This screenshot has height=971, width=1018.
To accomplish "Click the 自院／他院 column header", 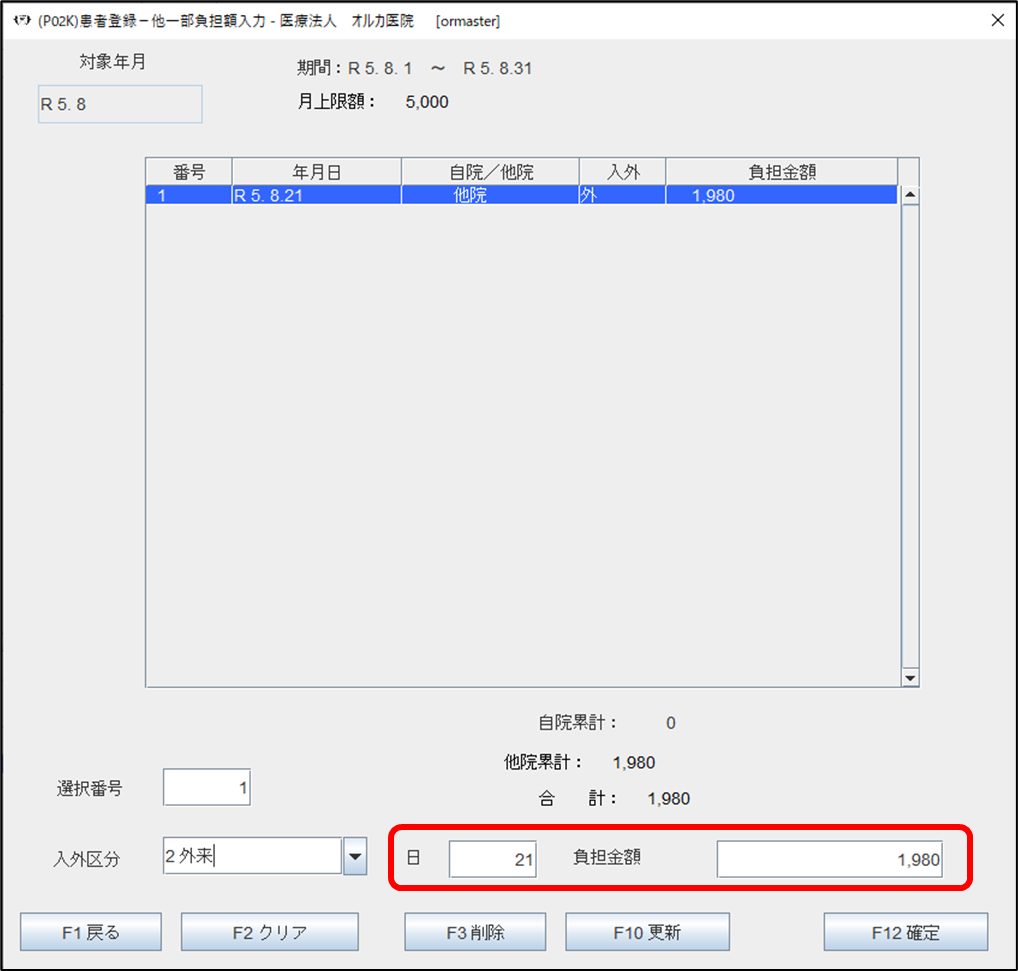I will pos(490,172).
